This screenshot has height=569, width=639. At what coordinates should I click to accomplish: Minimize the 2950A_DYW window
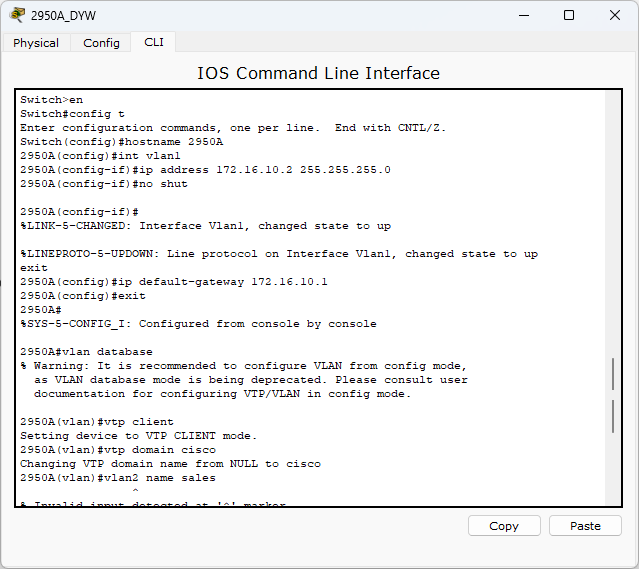(524, 15)
